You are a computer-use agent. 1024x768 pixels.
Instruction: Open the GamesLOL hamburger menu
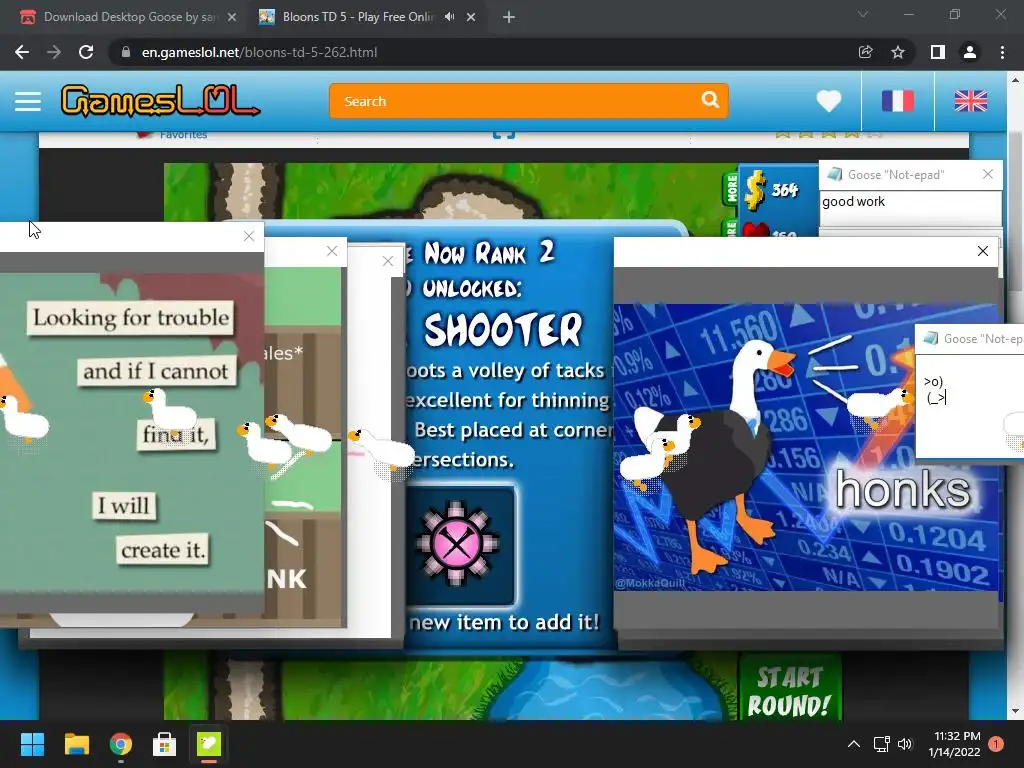coord(27,101)
